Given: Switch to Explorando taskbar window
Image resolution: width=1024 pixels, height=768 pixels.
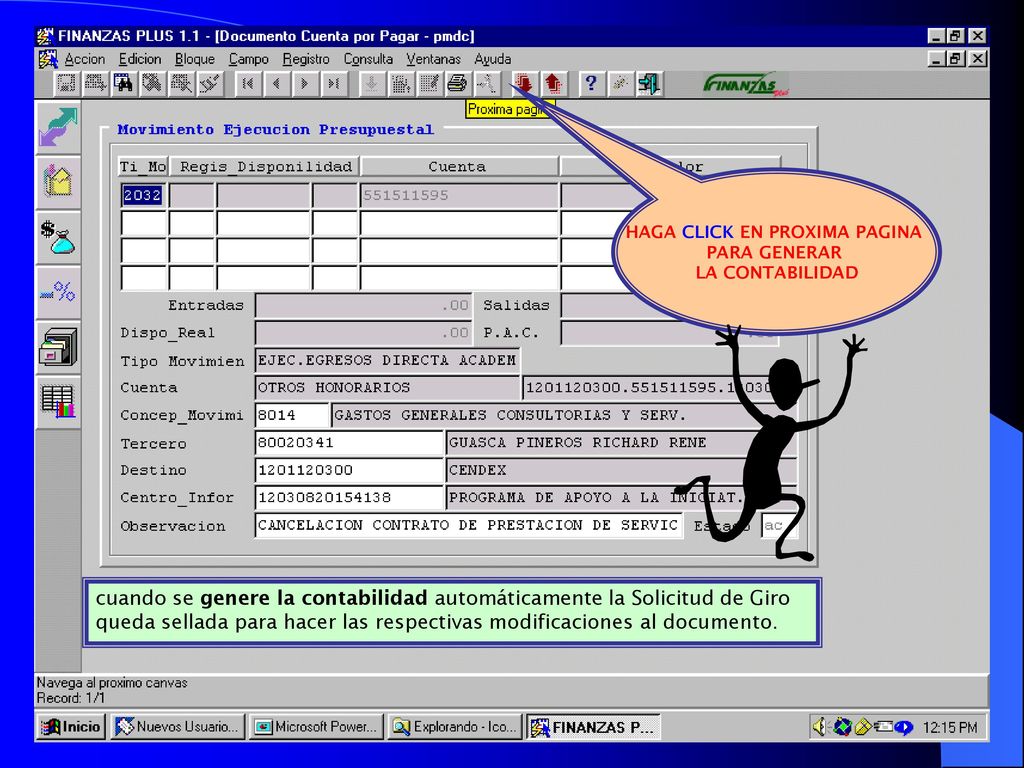Looking at the screenshot, I should pos(456,727).
